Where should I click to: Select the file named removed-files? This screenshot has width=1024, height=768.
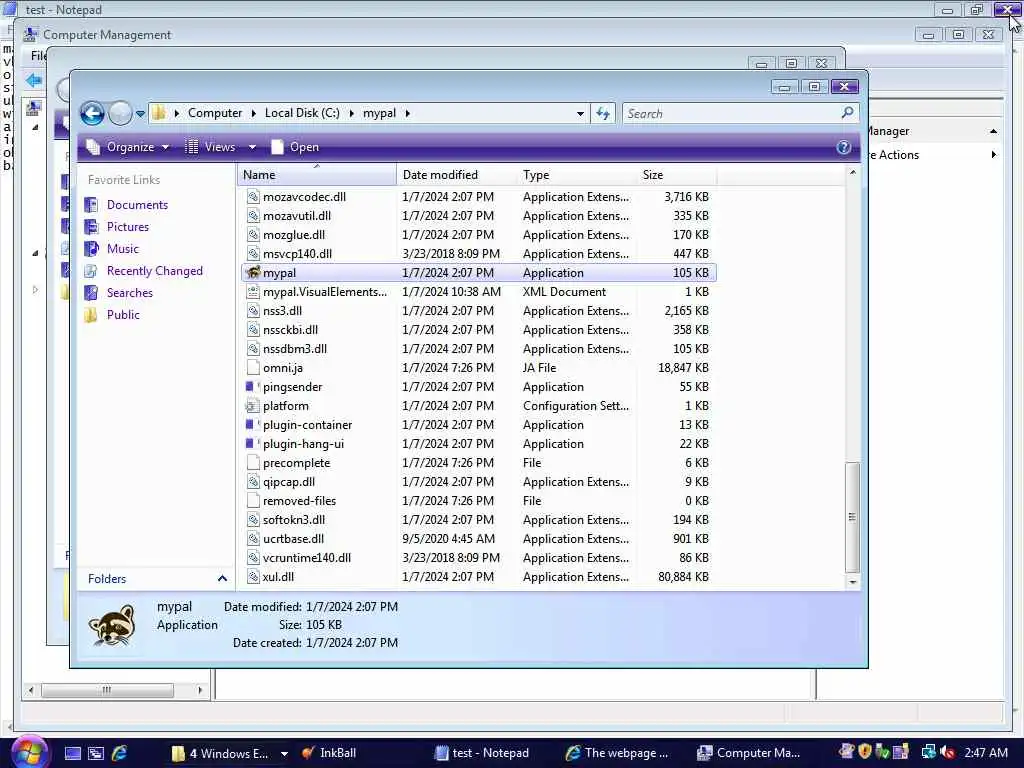coord(299,501)
